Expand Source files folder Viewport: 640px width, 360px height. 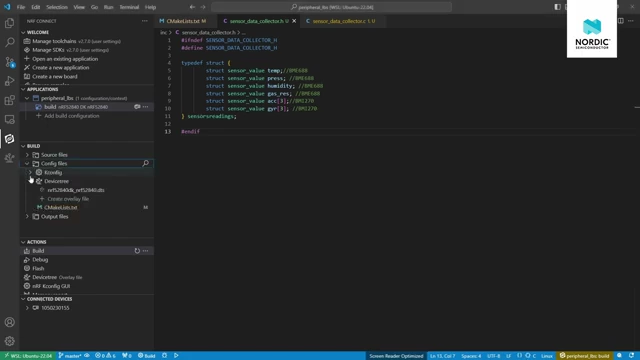coord(27,155)
